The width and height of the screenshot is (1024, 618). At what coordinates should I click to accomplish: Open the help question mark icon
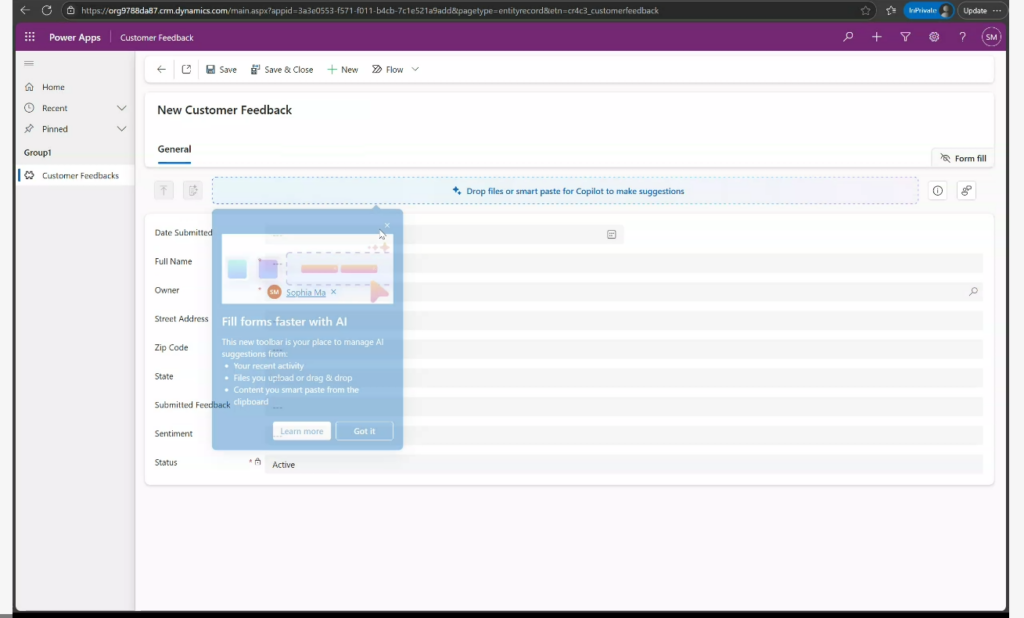click(x=962, y=37)
